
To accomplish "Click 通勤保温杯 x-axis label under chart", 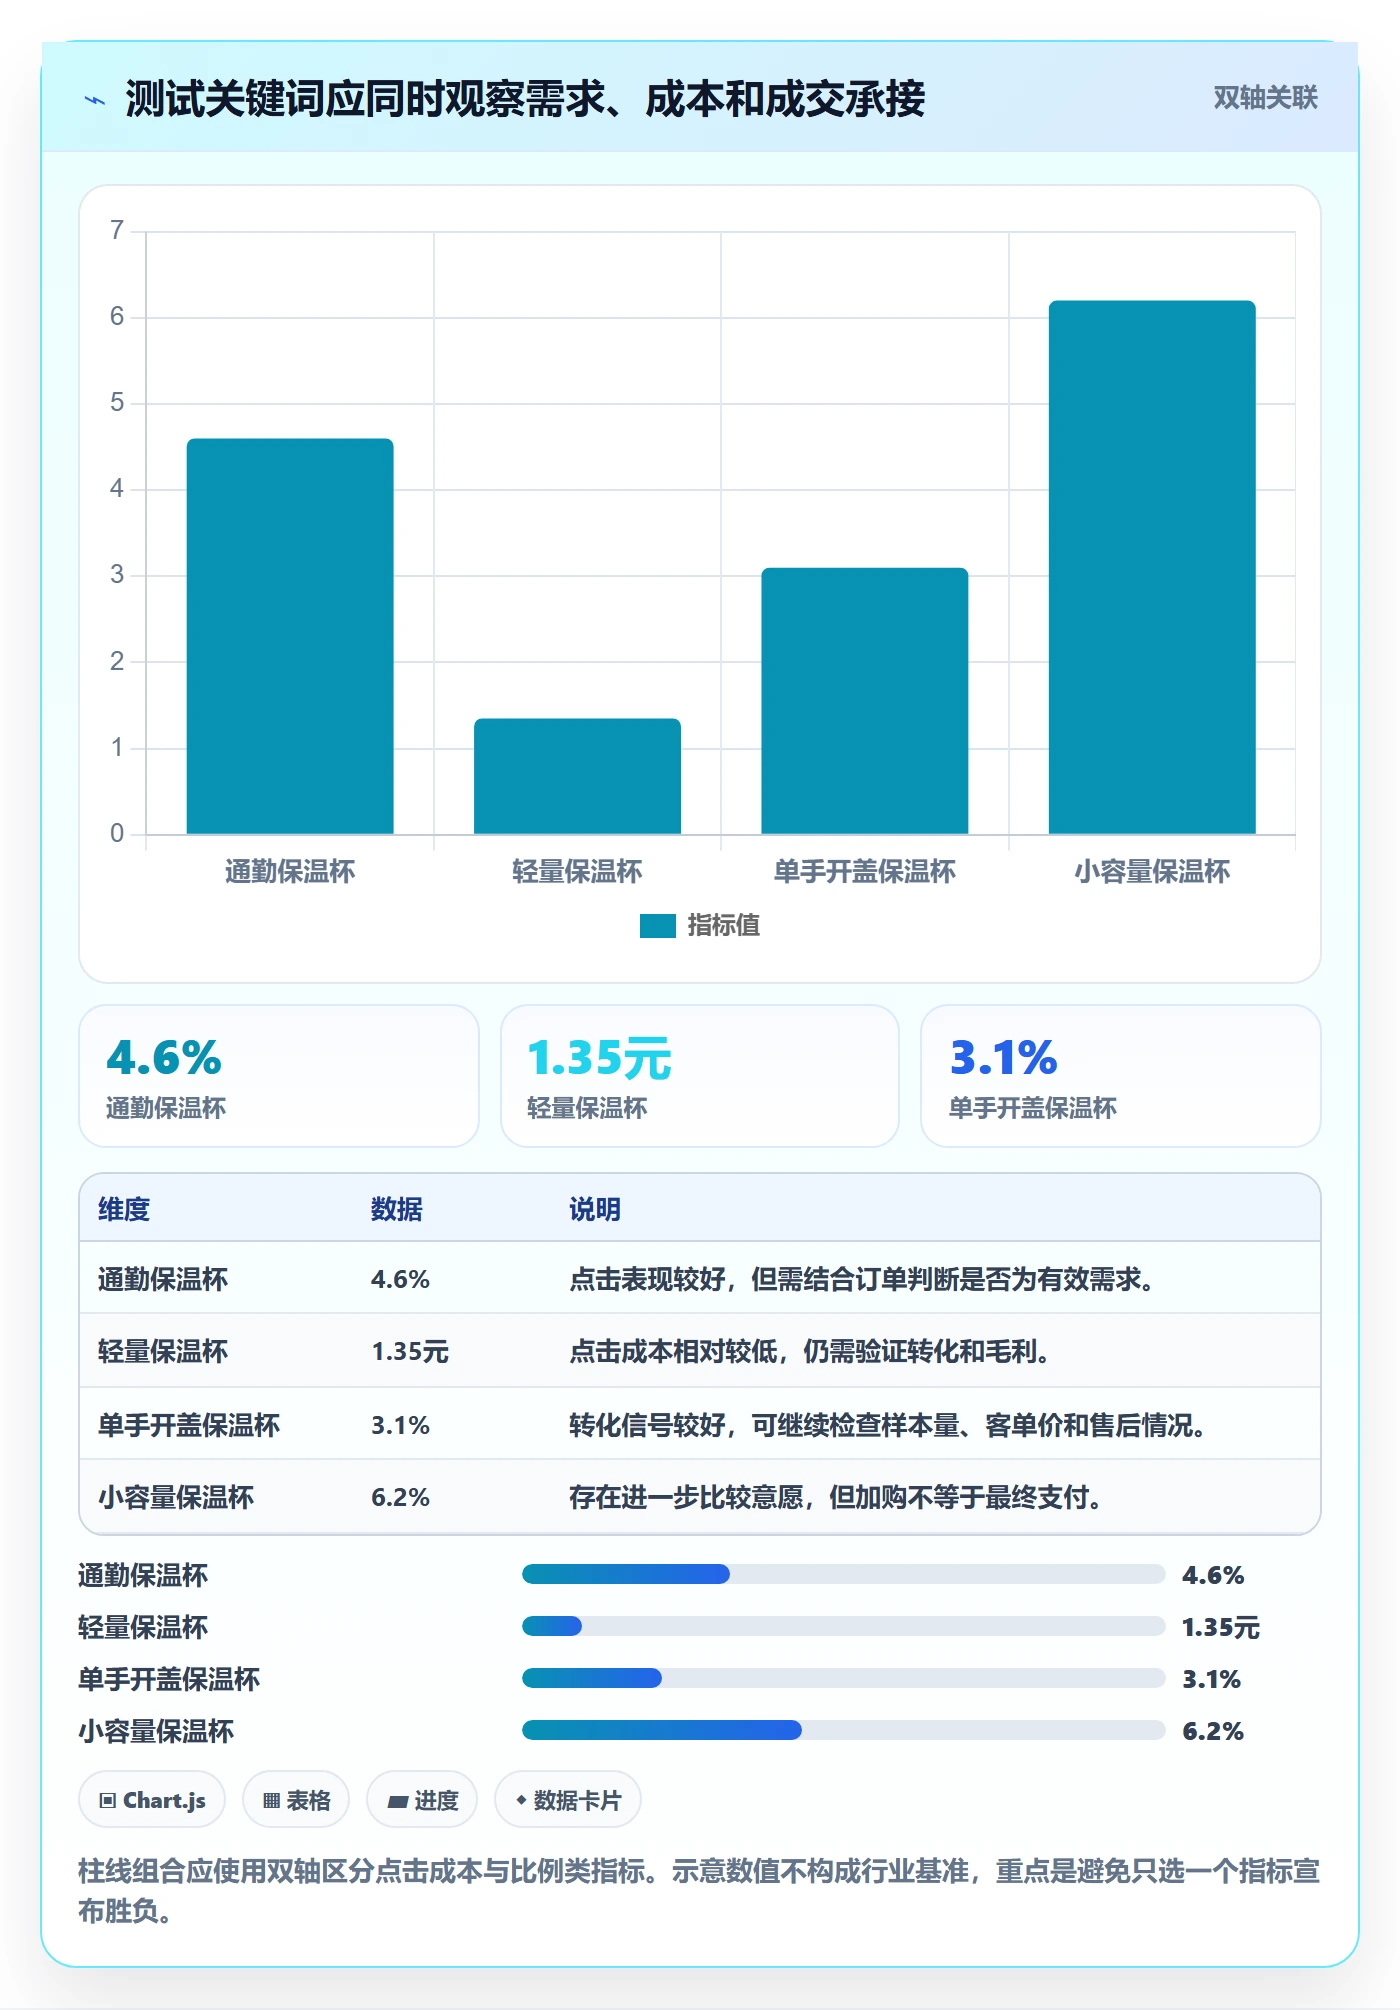I will pos(290,872).
